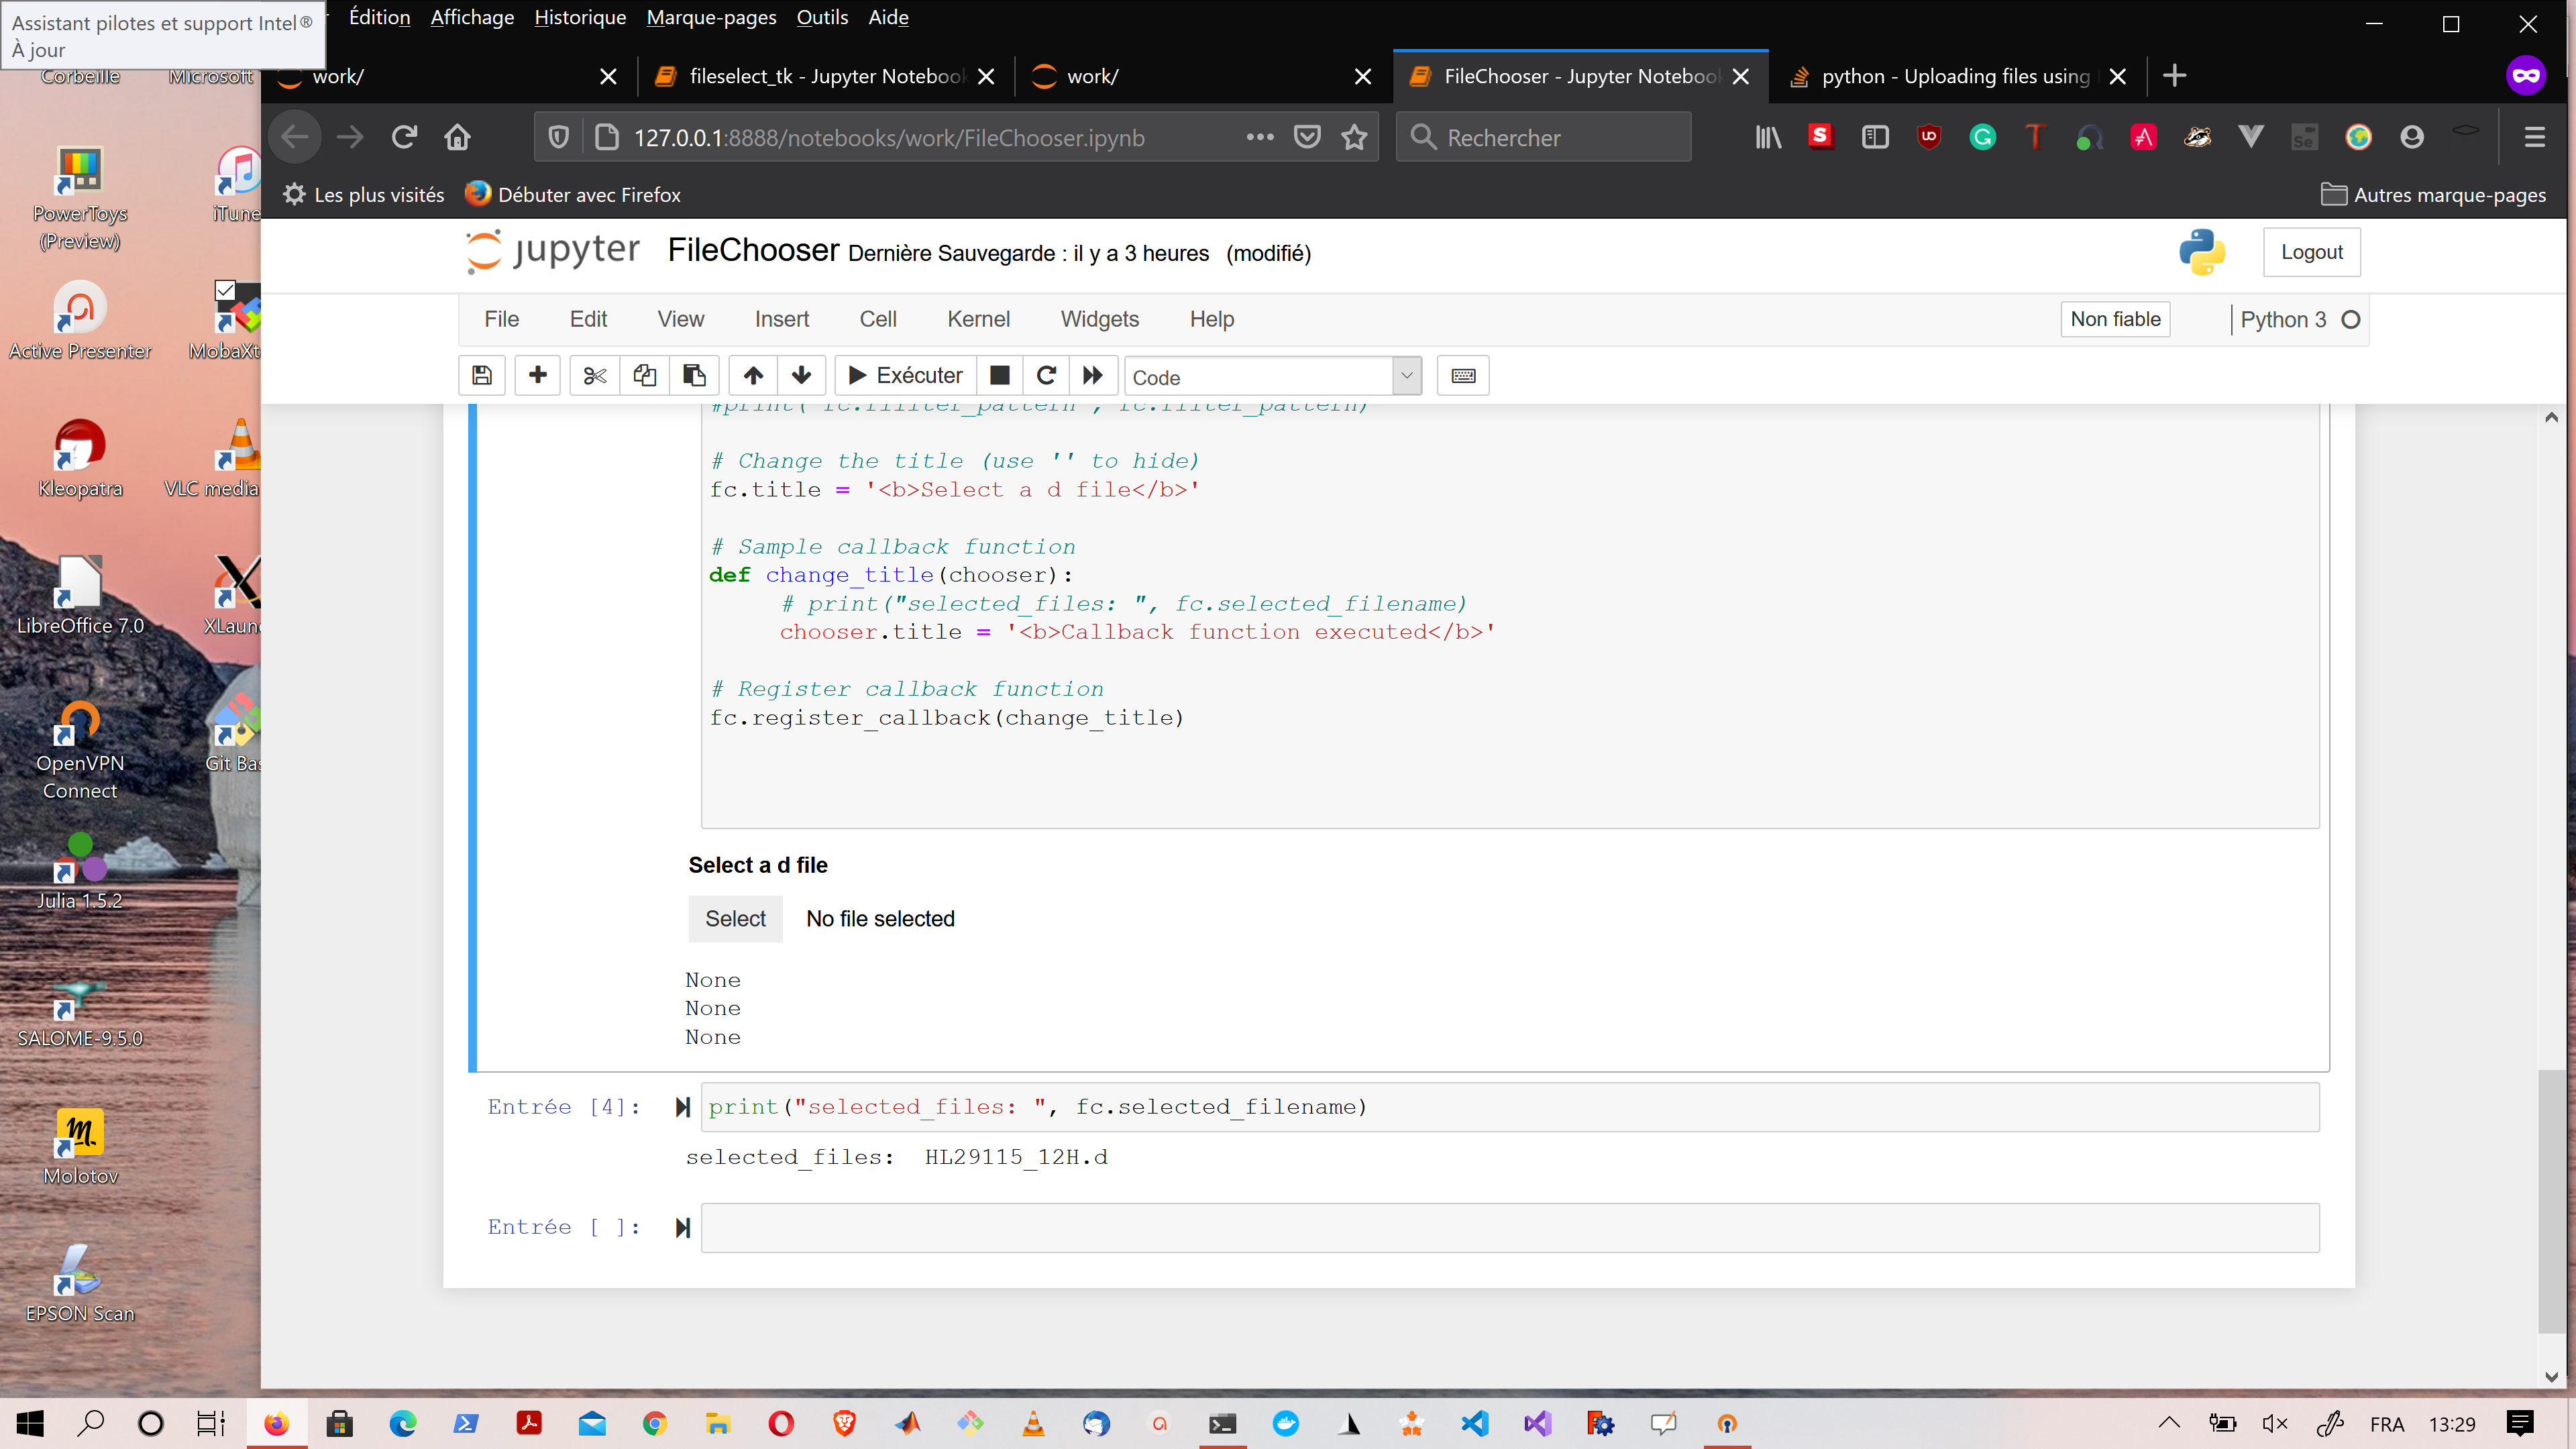Screen dimensions: 2576x1449
Task: Show hidden system tray icons chevron
Action: 2168,1423
